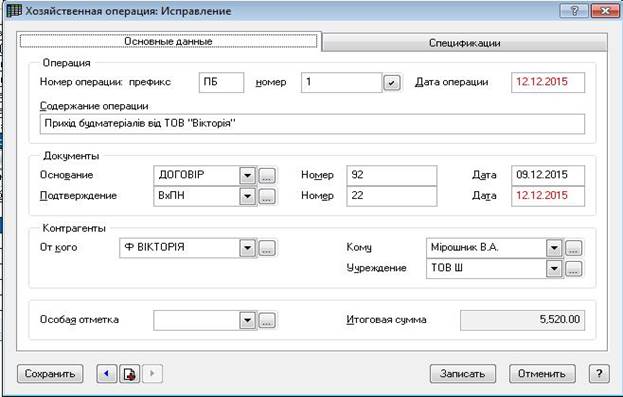The image size is (623, 397).
Task: Select the Основные данные tab
Action: pyautogui.click(x=168, y=41)
